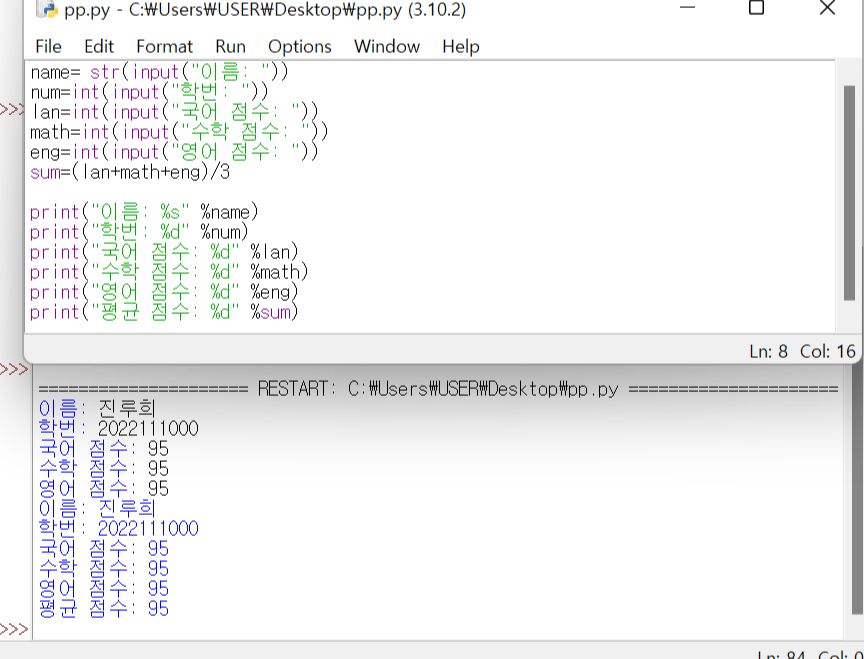Screen dimensions: 864x659
Task: Click the math=int(input line
Action: point(179,132)
